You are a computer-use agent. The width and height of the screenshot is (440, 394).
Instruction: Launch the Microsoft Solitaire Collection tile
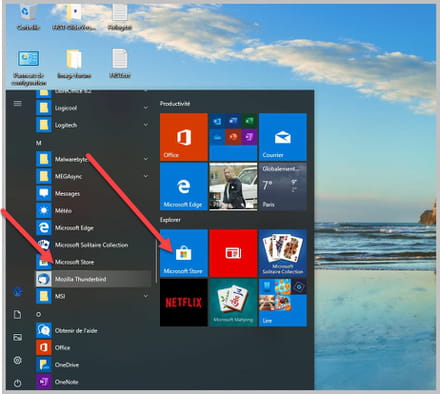coord(283,253)
